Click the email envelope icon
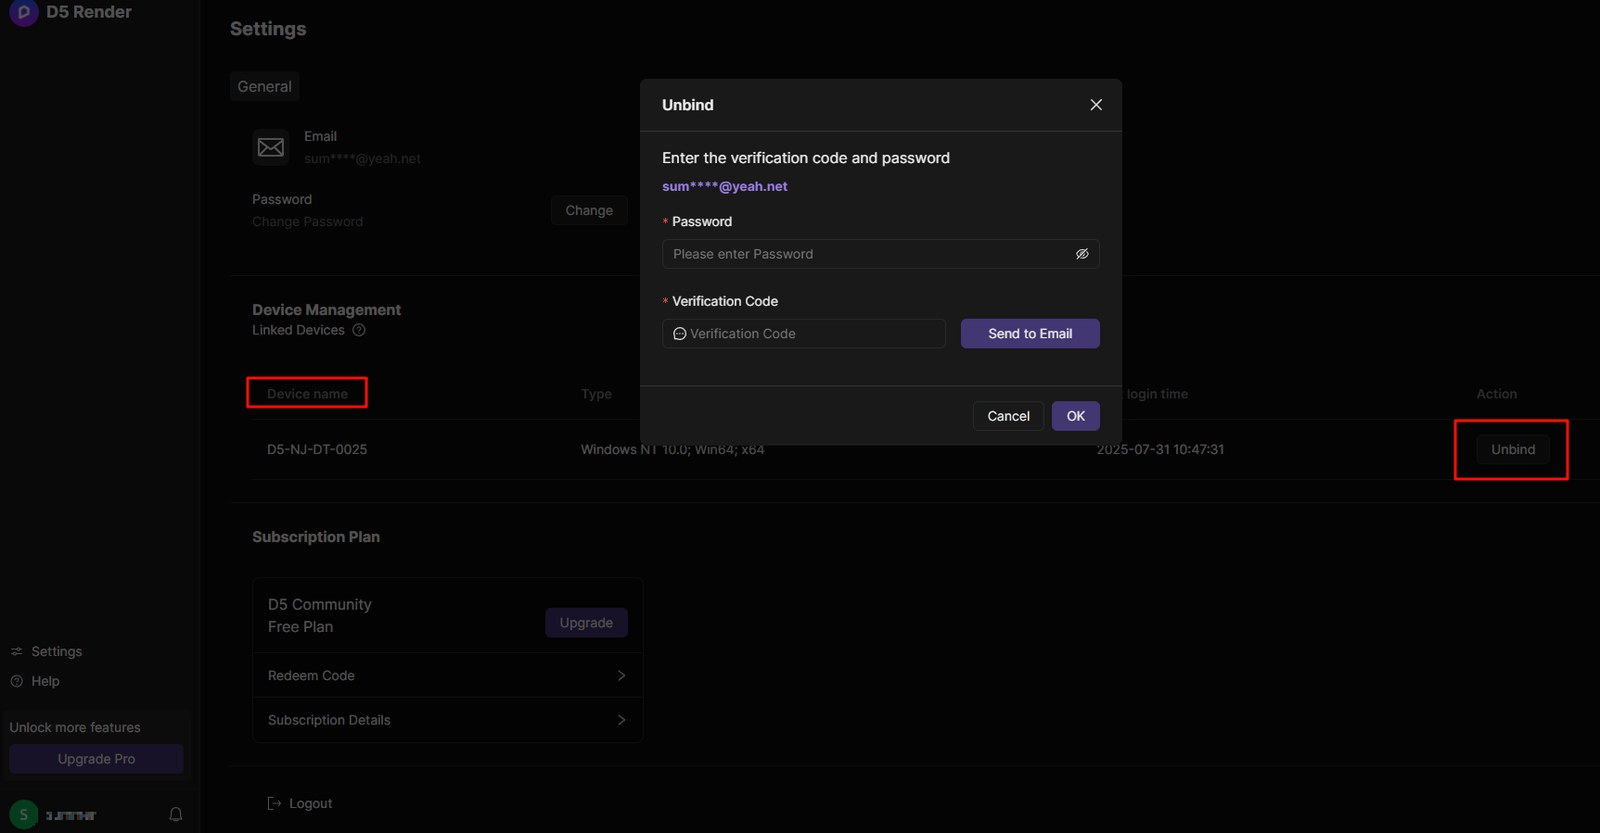Viewport: 1600px width, 833px height. (x=271, y=148)
